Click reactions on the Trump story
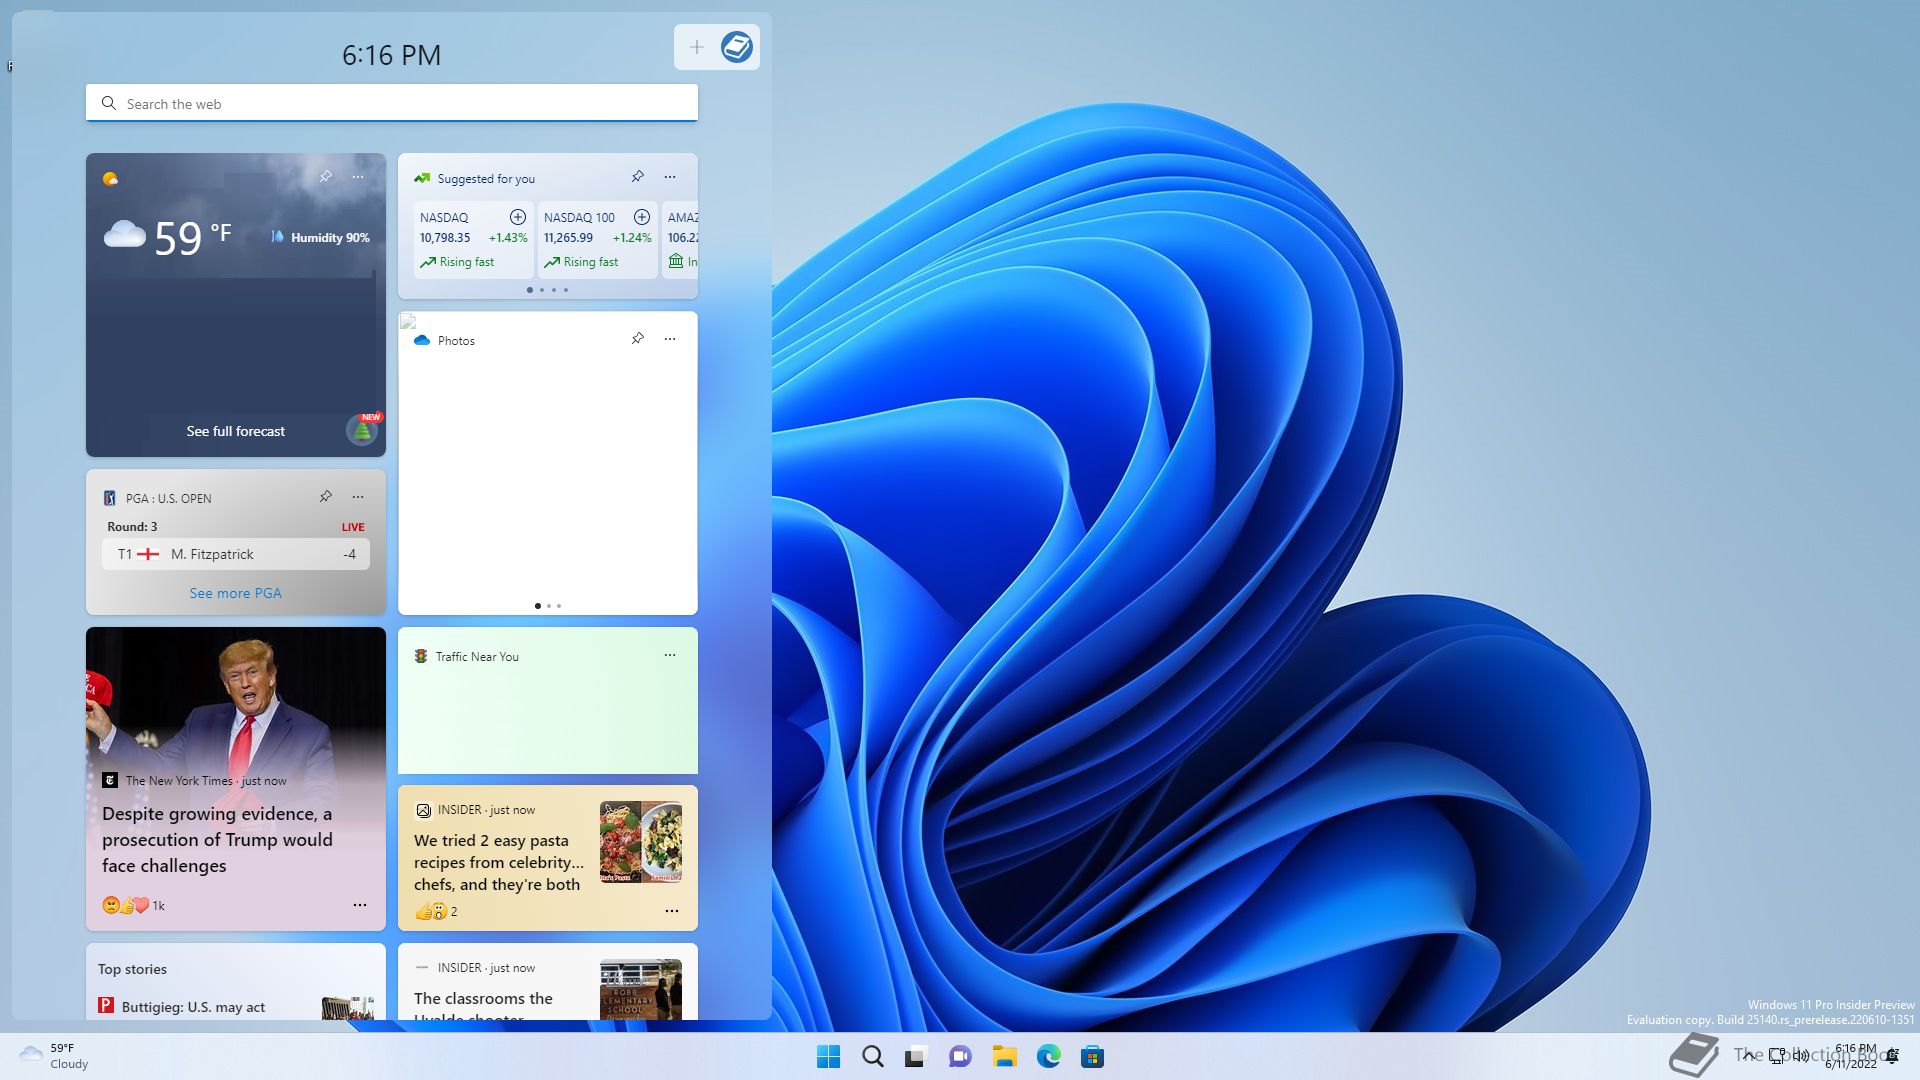Viewport: 1920px width, 1080px height. 133,905
